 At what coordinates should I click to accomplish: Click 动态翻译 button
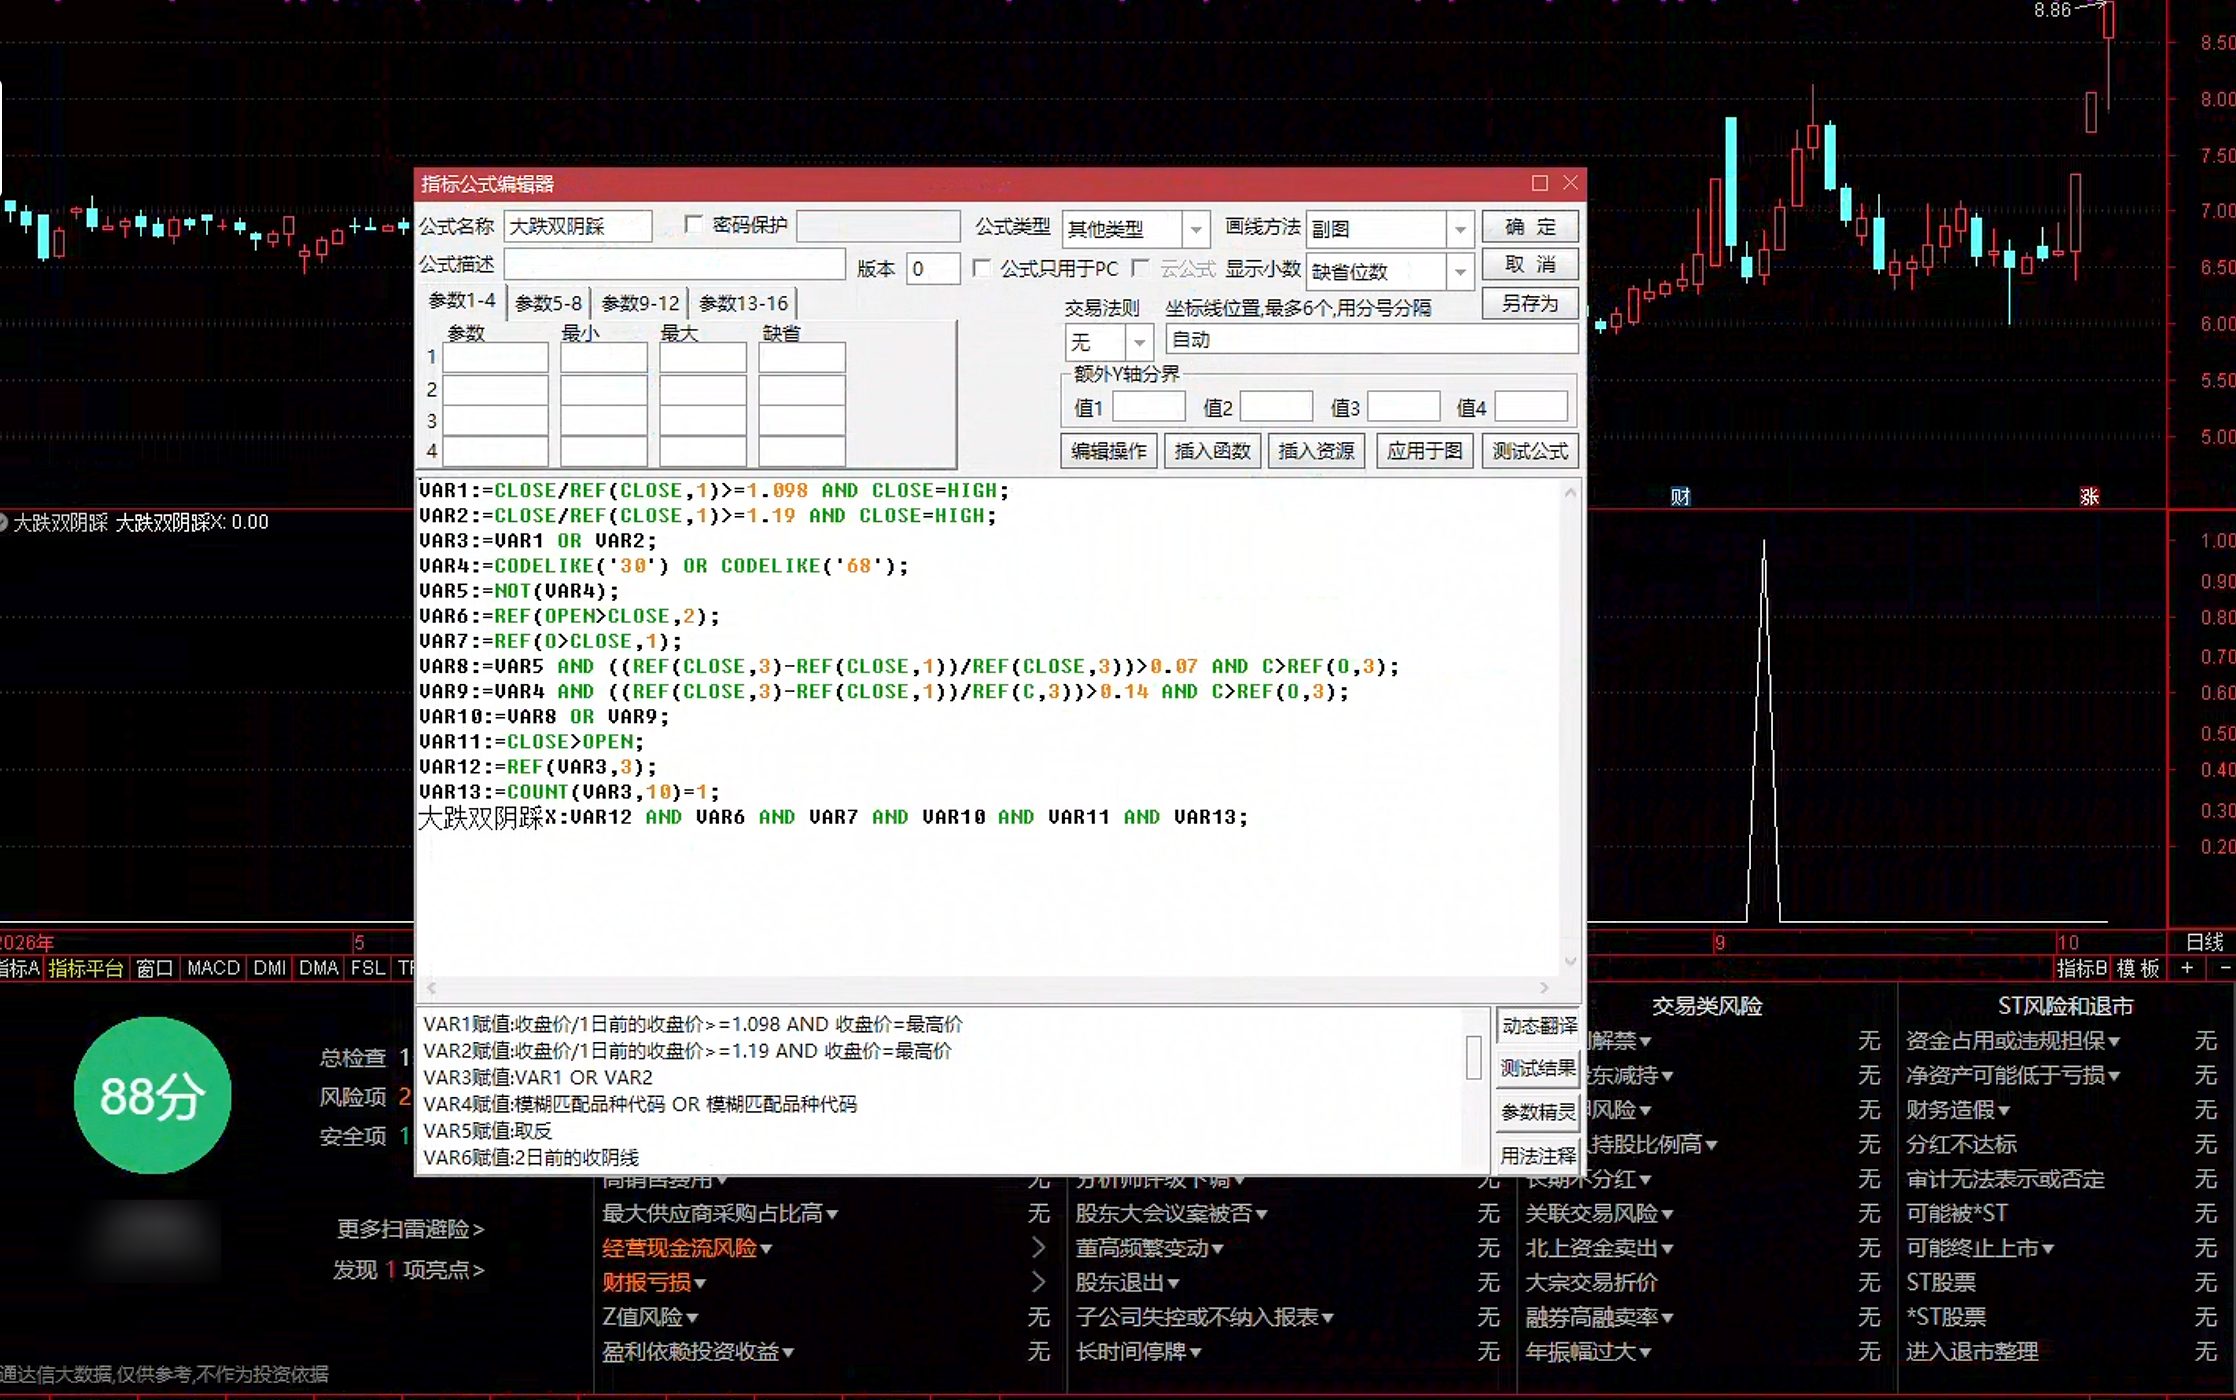pos(1538,1026)
